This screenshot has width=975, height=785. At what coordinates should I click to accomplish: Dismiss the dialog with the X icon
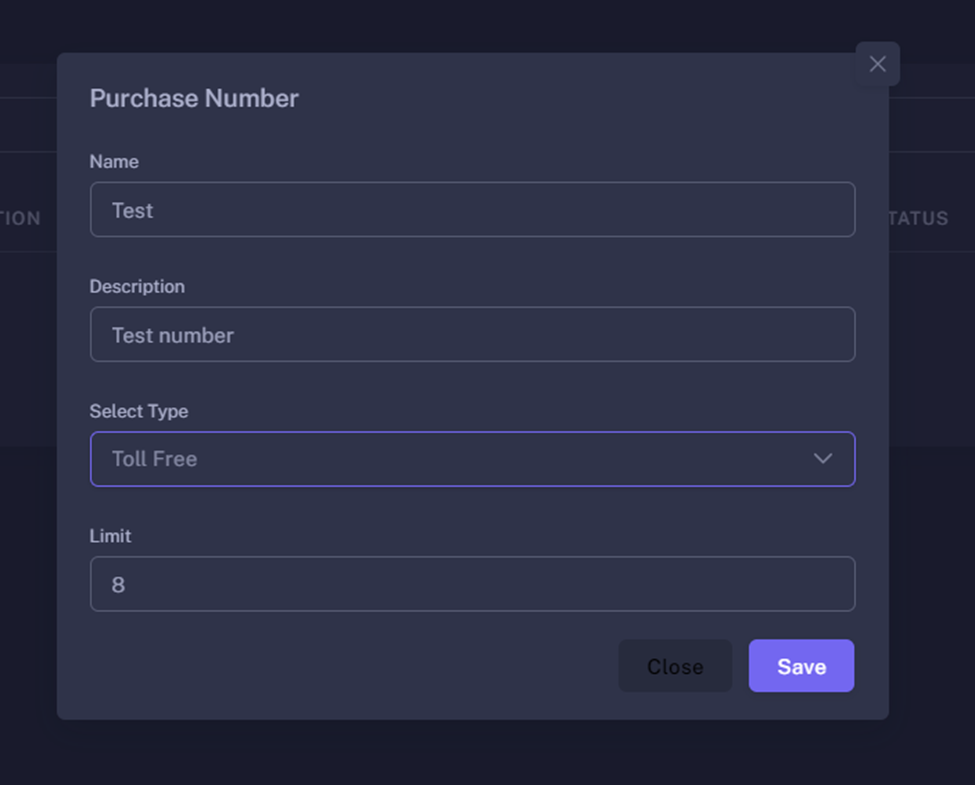coord(877,64)
